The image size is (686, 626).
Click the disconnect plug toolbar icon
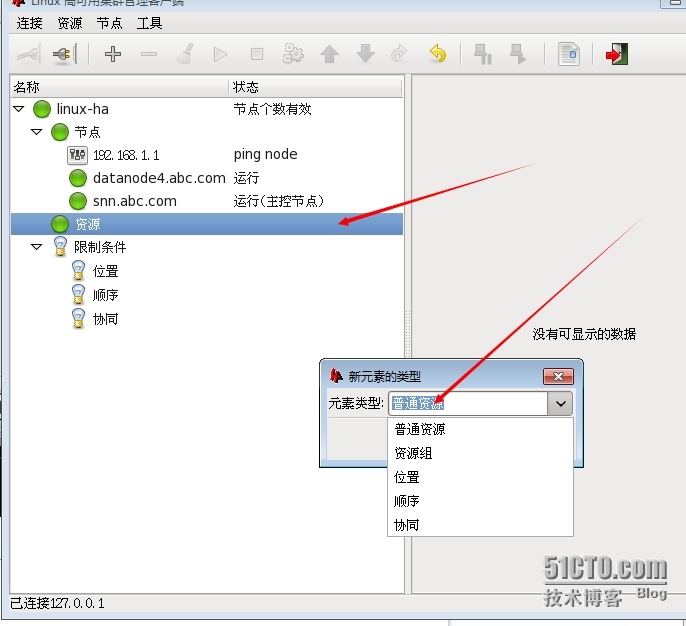(64, 54)
